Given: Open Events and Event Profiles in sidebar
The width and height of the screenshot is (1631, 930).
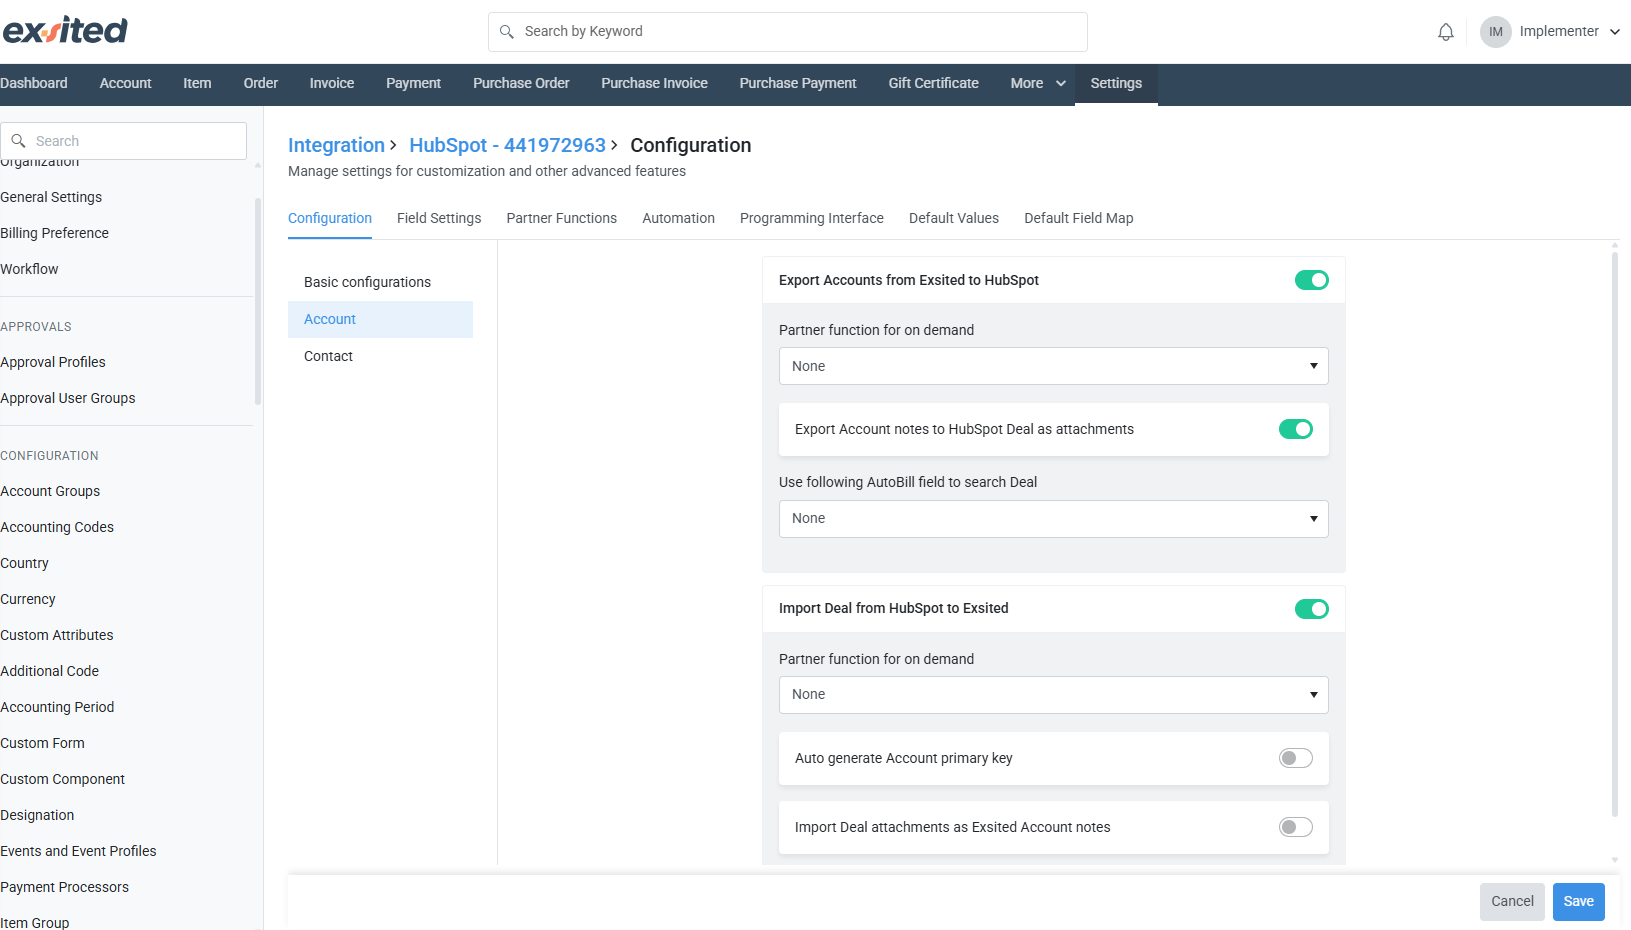Looking at the screenshot, I should pyautogui.click(x=78, y=851).
